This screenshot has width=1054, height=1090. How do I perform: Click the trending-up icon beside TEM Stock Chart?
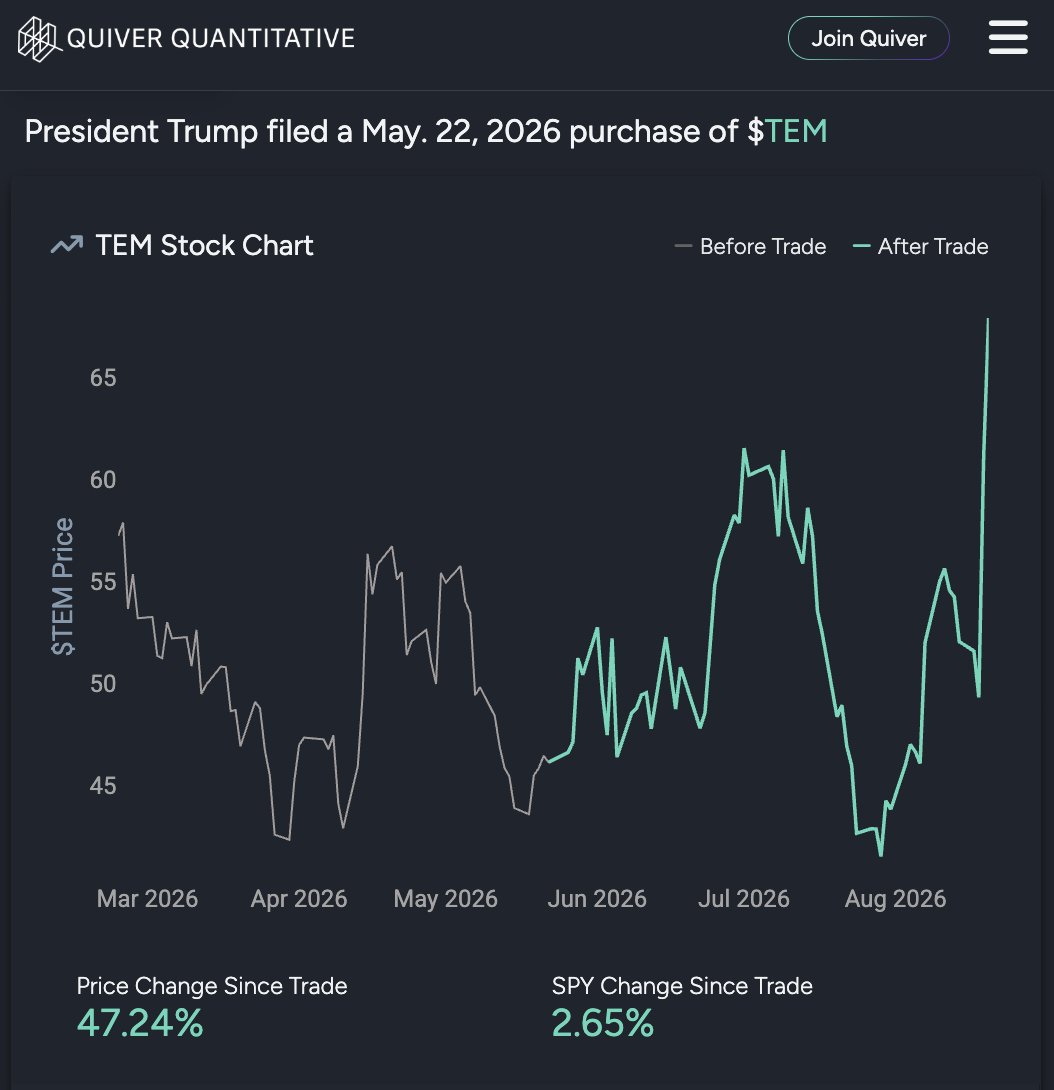point(67,245)
